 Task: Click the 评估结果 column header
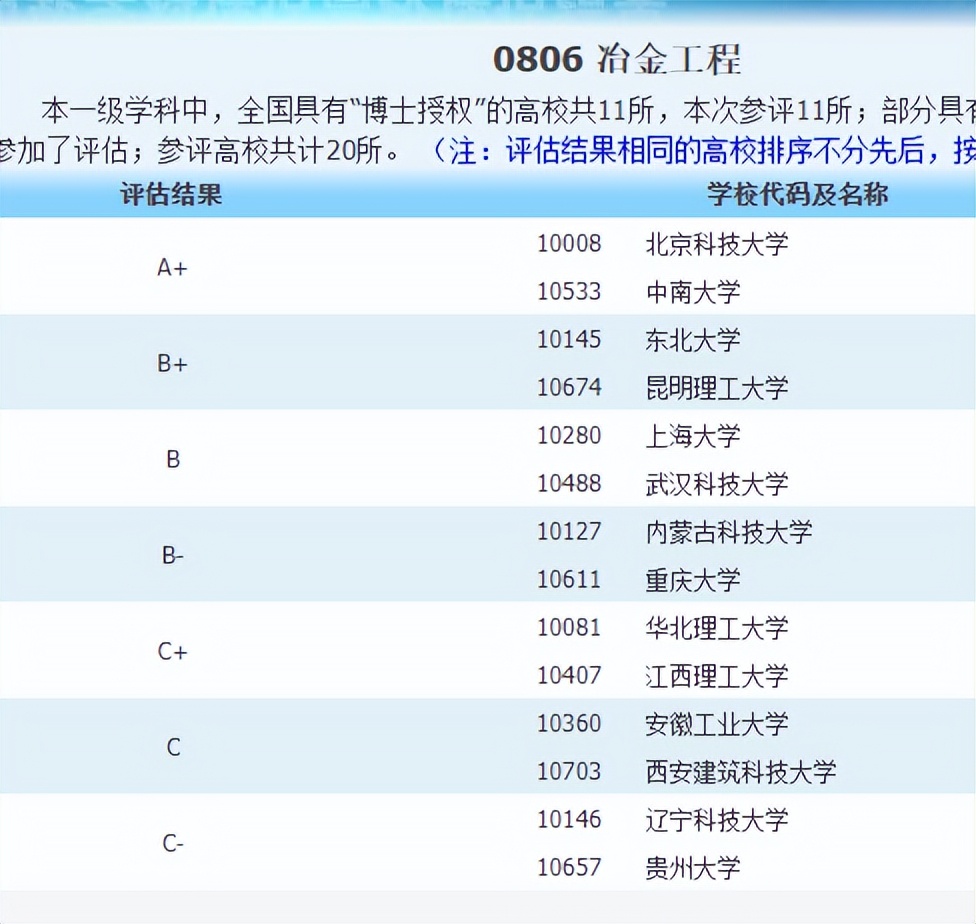[171, 194]
